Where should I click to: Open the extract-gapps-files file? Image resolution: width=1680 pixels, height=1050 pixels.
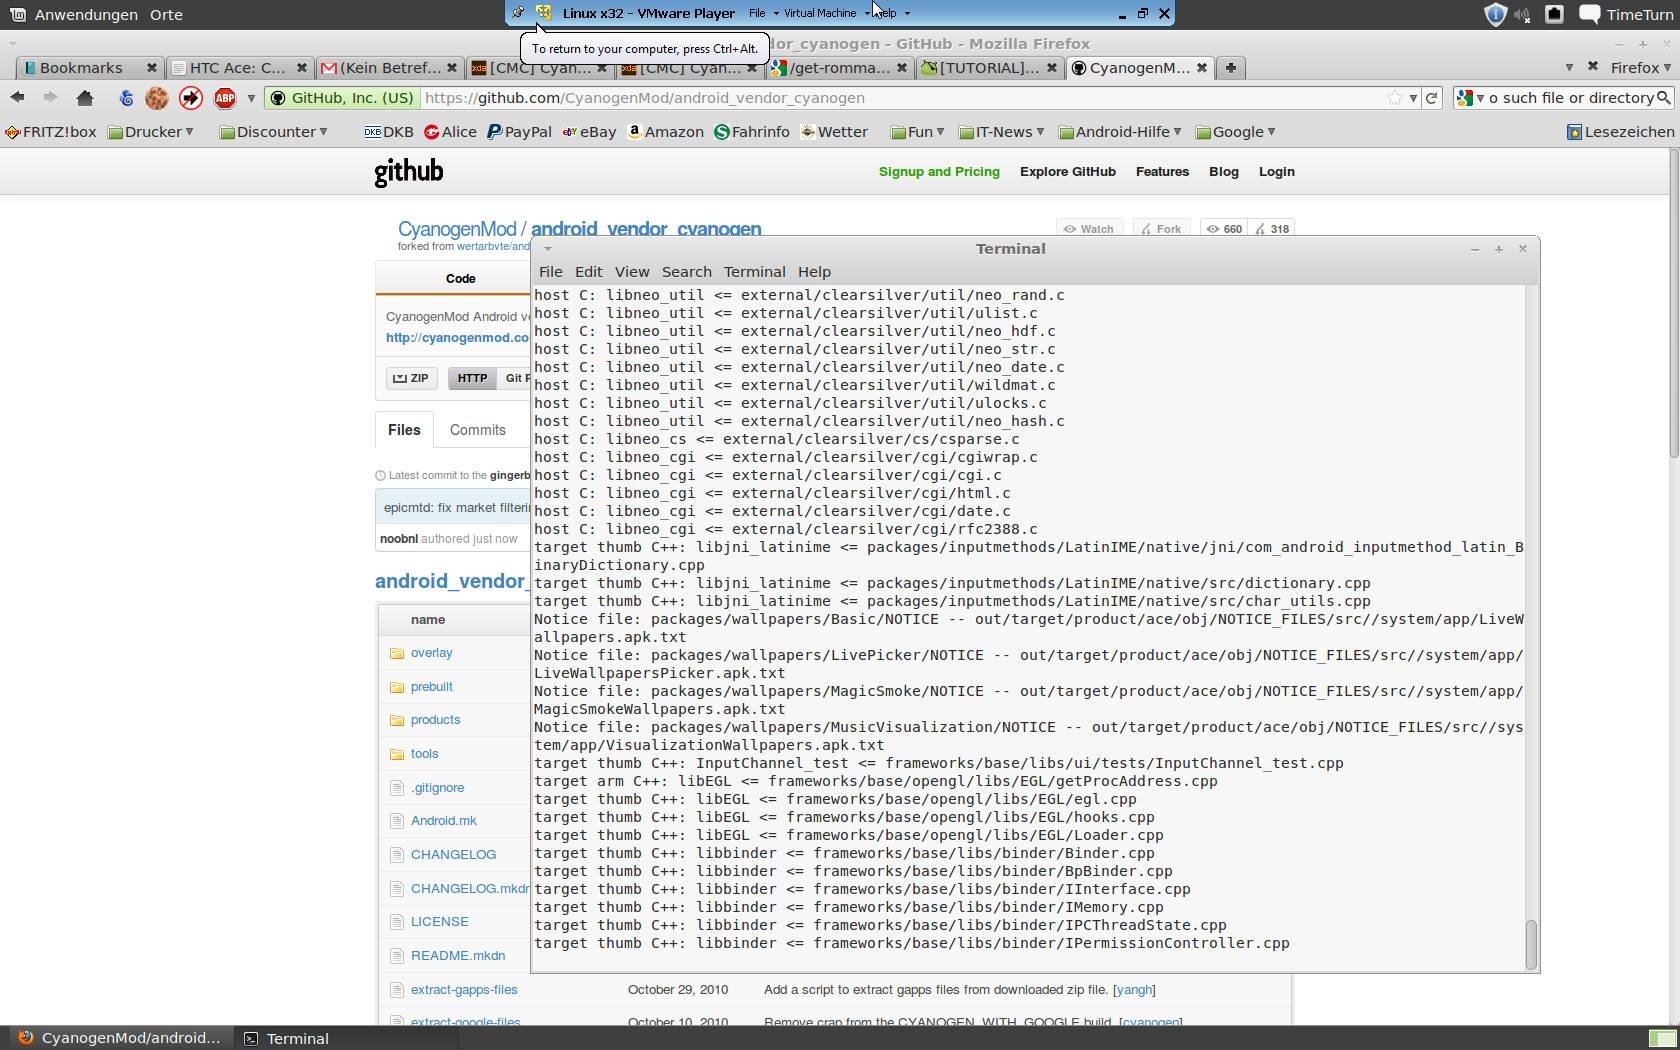pos(464,990)
